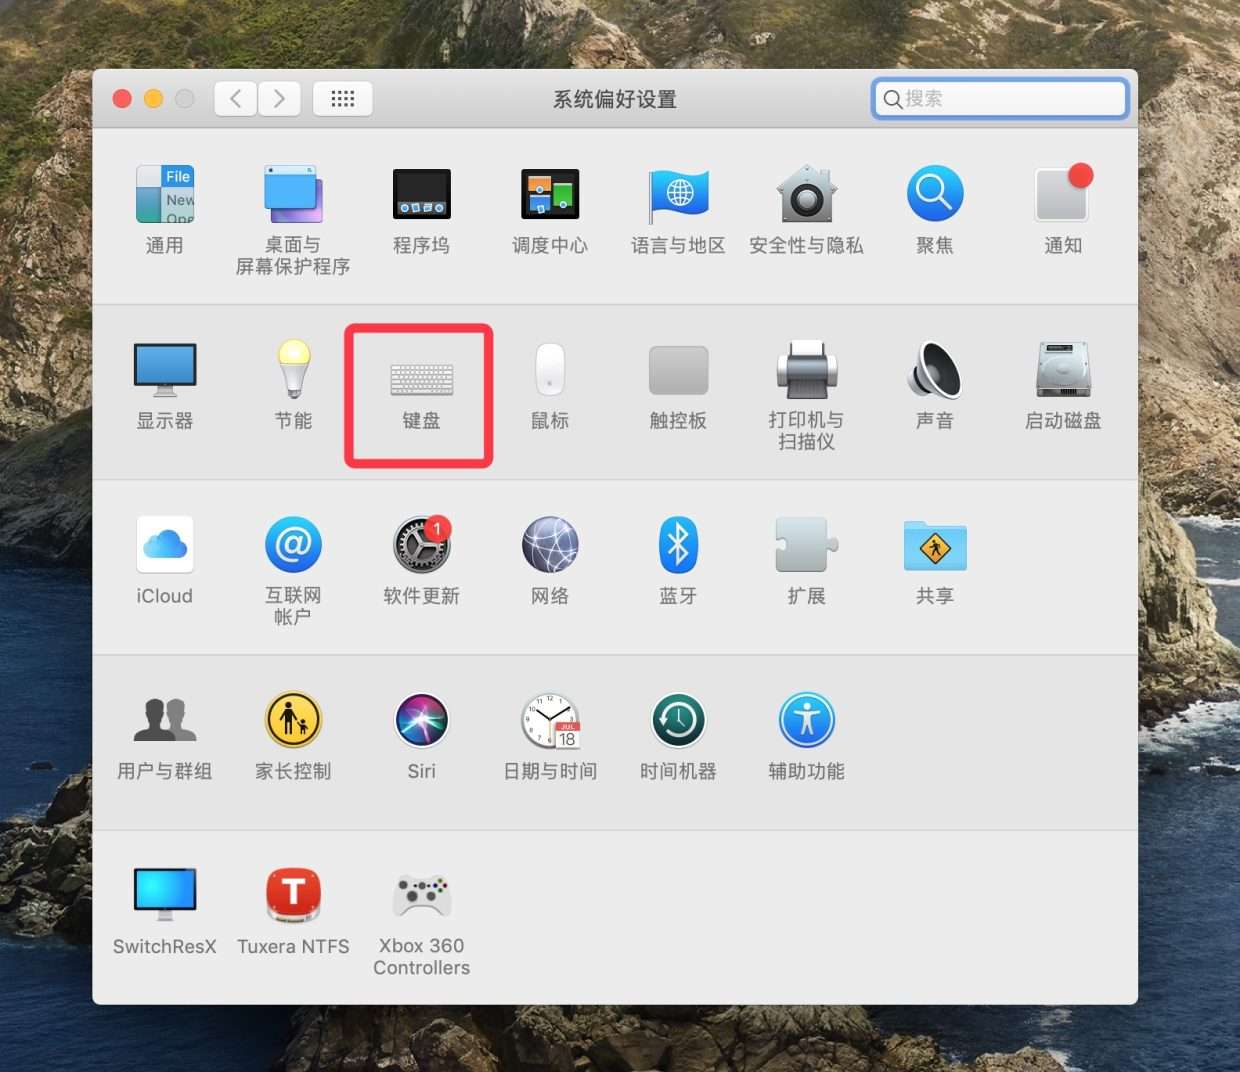Click the back navigation arrow
Image resolution: width=1240 pixels, height=1072 pixels.
(x=236, y=98)
